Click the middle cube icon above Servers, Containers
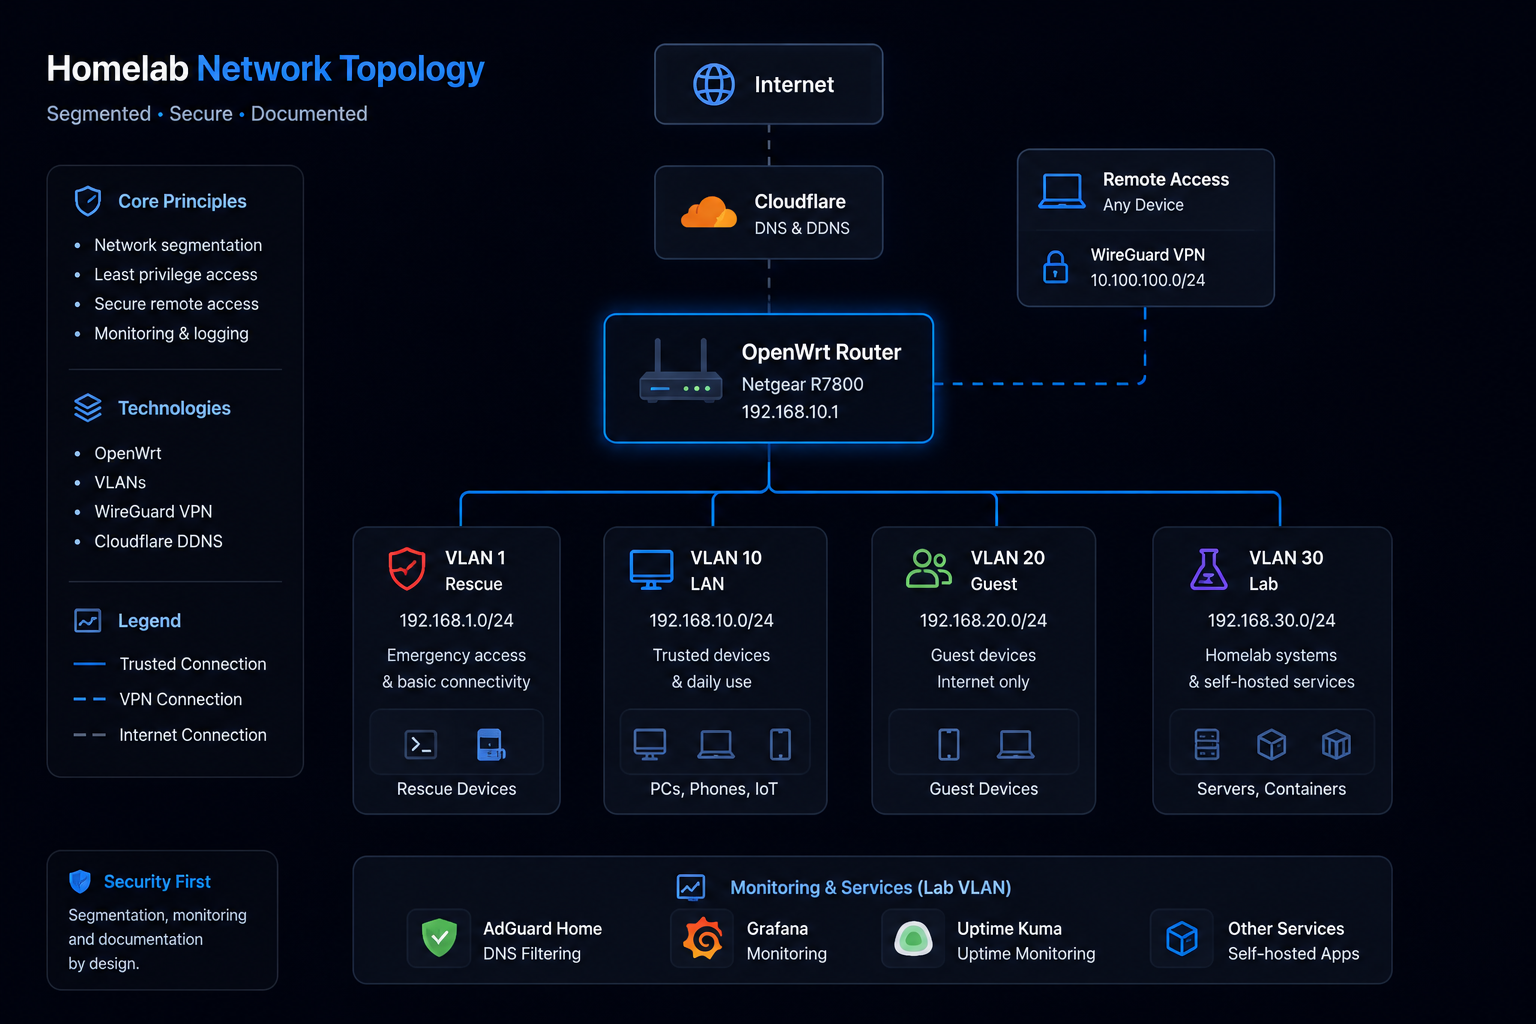Screen dimensions: 1536x1024 point(1271,744)
